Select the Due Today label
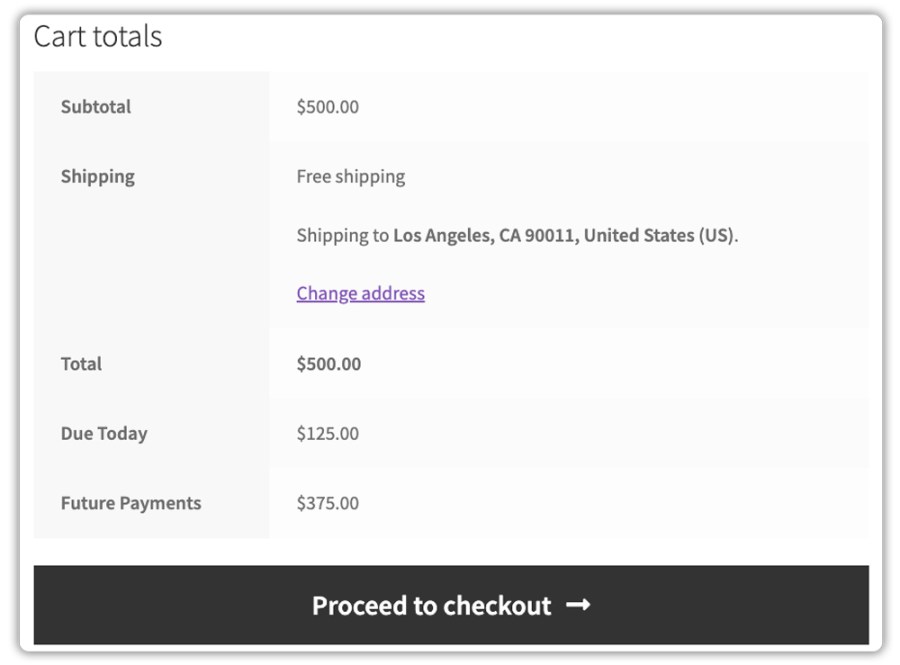This screenshot has width=900, height=665. coord(104,434)
